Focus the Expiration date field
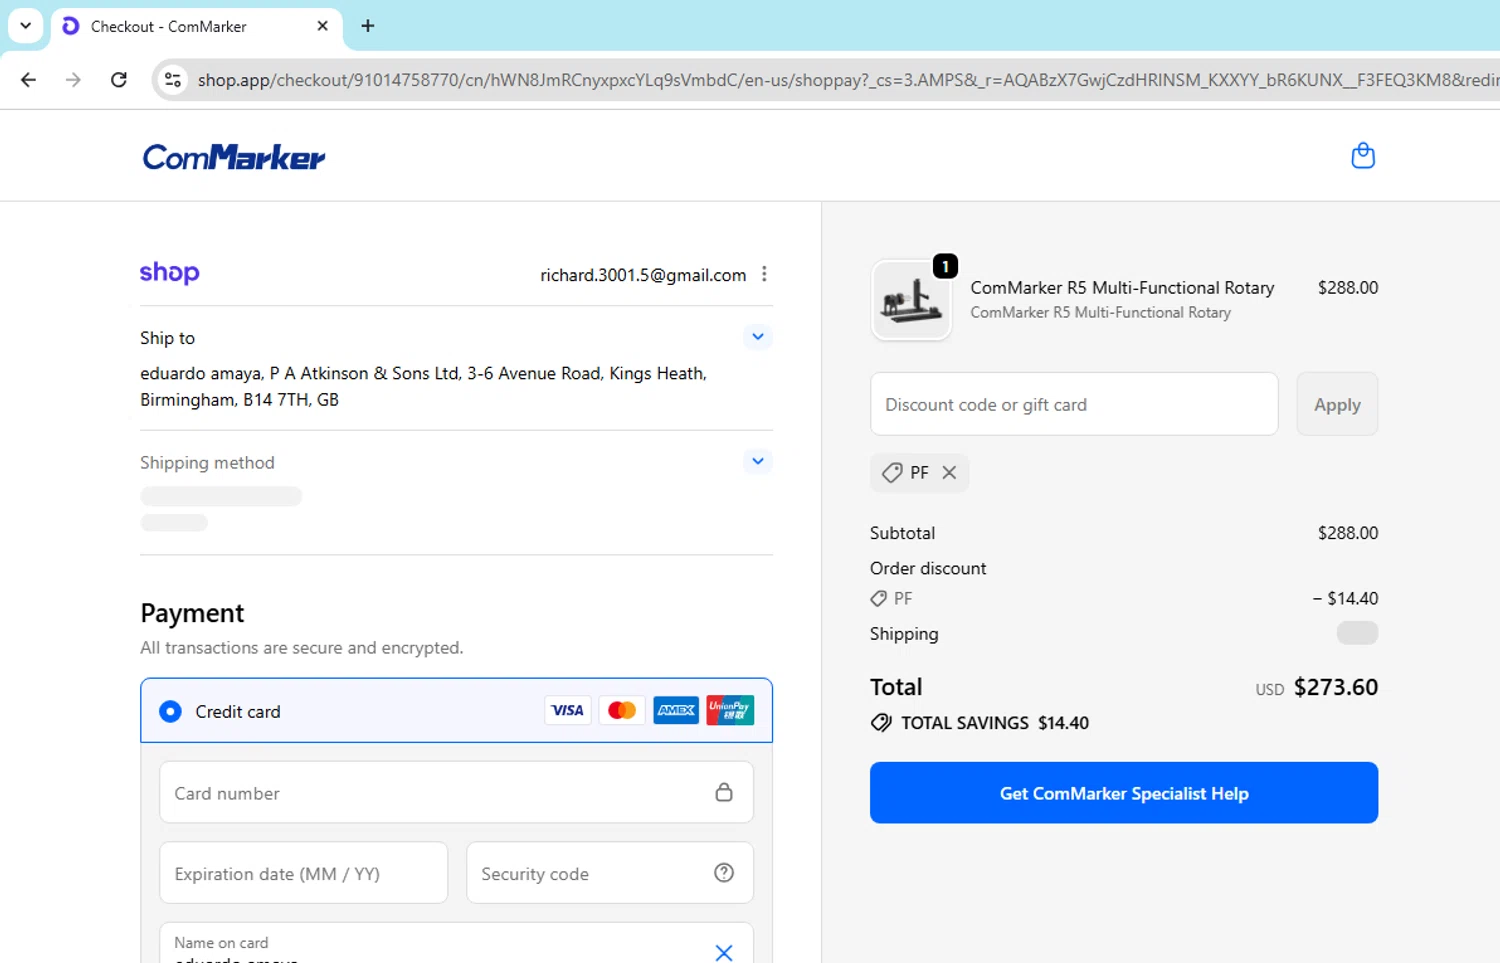Image resolution: width=1500 pixels, height=963 pixels. [303, 873]
